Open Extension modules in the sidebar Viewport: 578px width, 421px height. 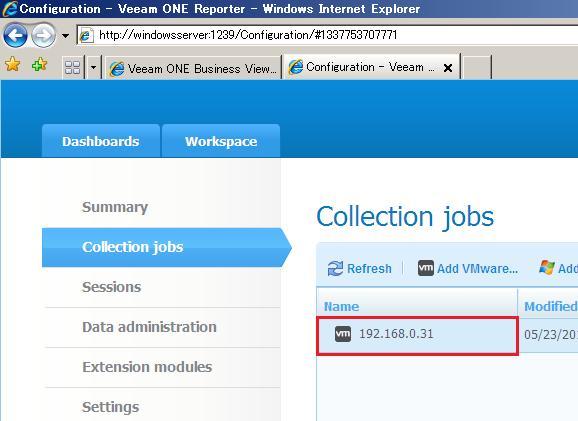[147, 367]
